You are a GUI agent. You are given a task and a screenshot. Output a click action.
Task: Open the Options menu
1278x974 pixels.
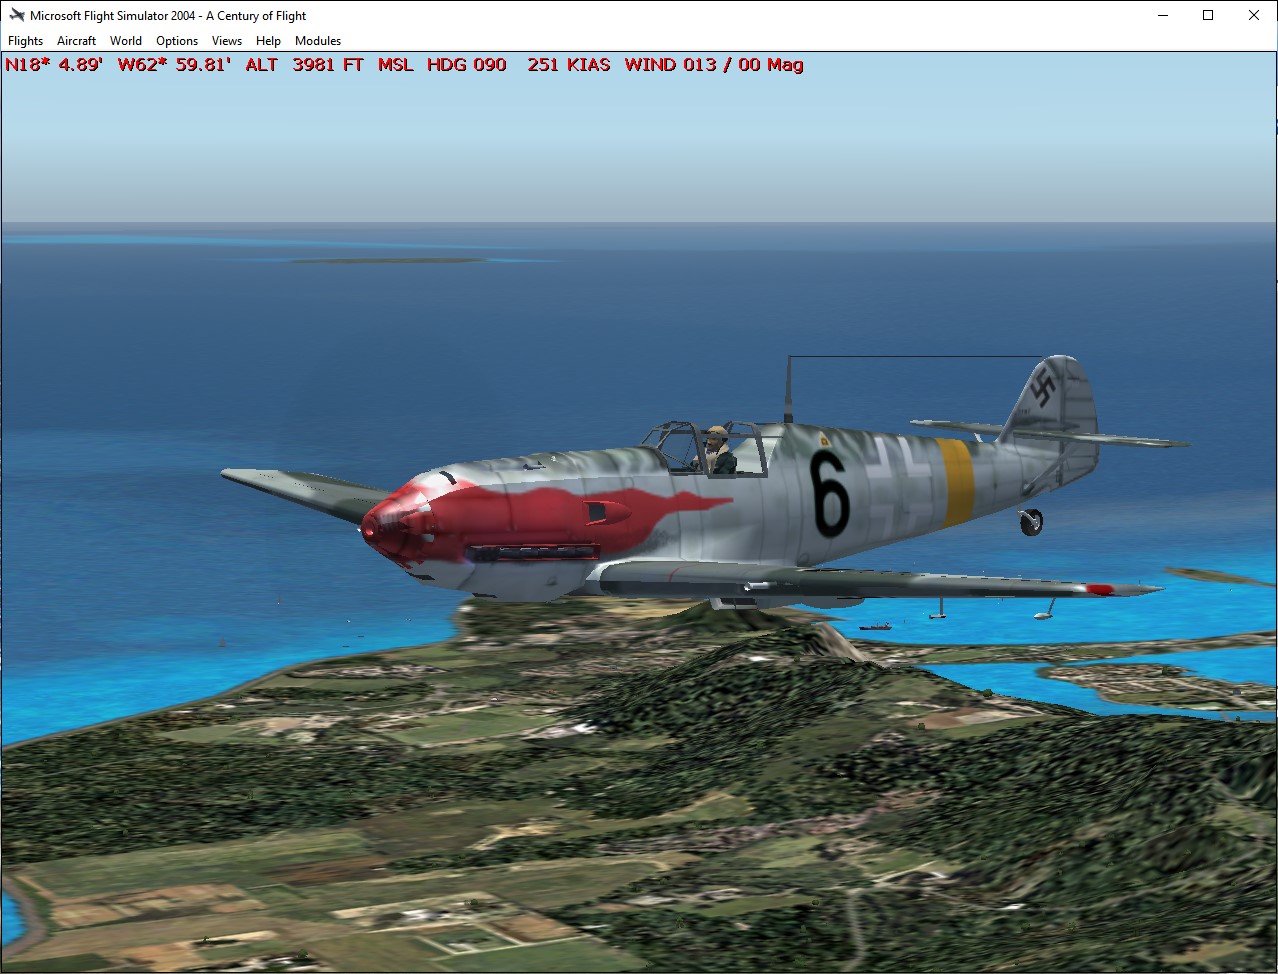coord(177,41)
